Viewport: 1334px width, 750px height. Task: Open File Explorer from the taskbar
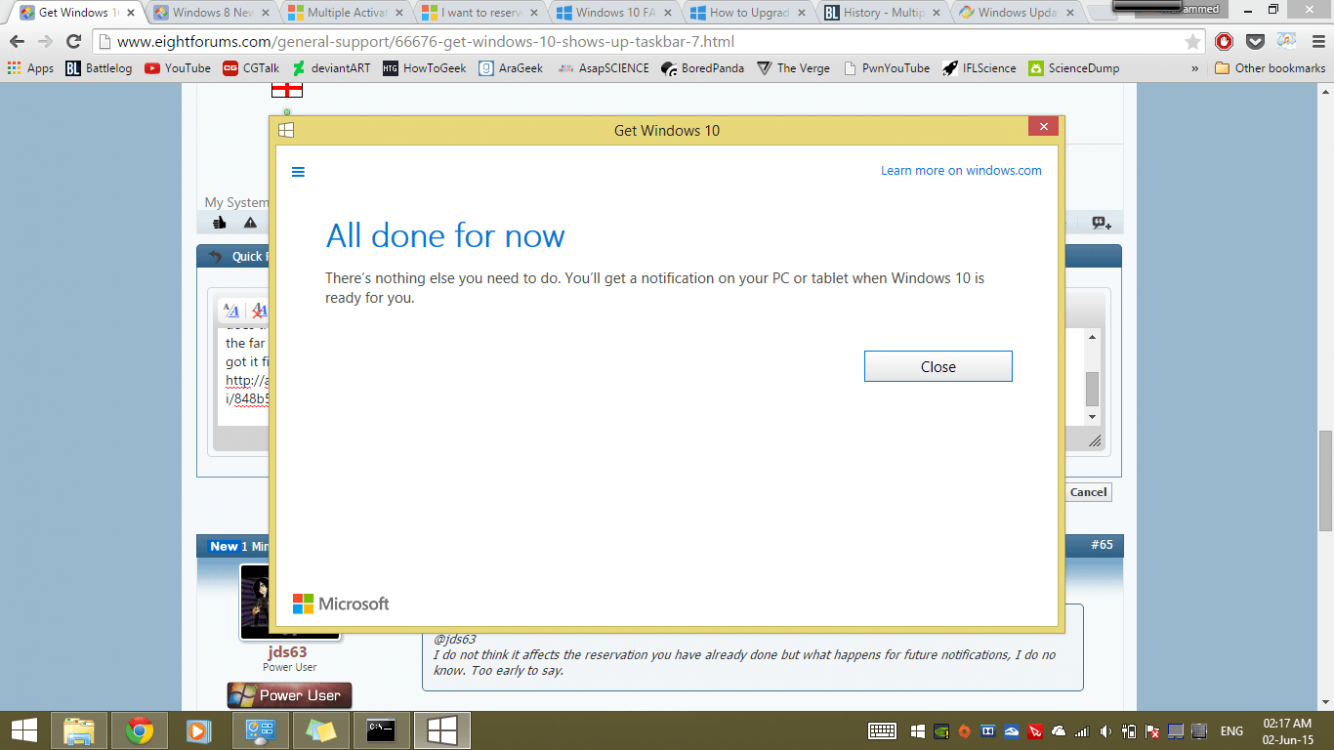coord(79,731)
